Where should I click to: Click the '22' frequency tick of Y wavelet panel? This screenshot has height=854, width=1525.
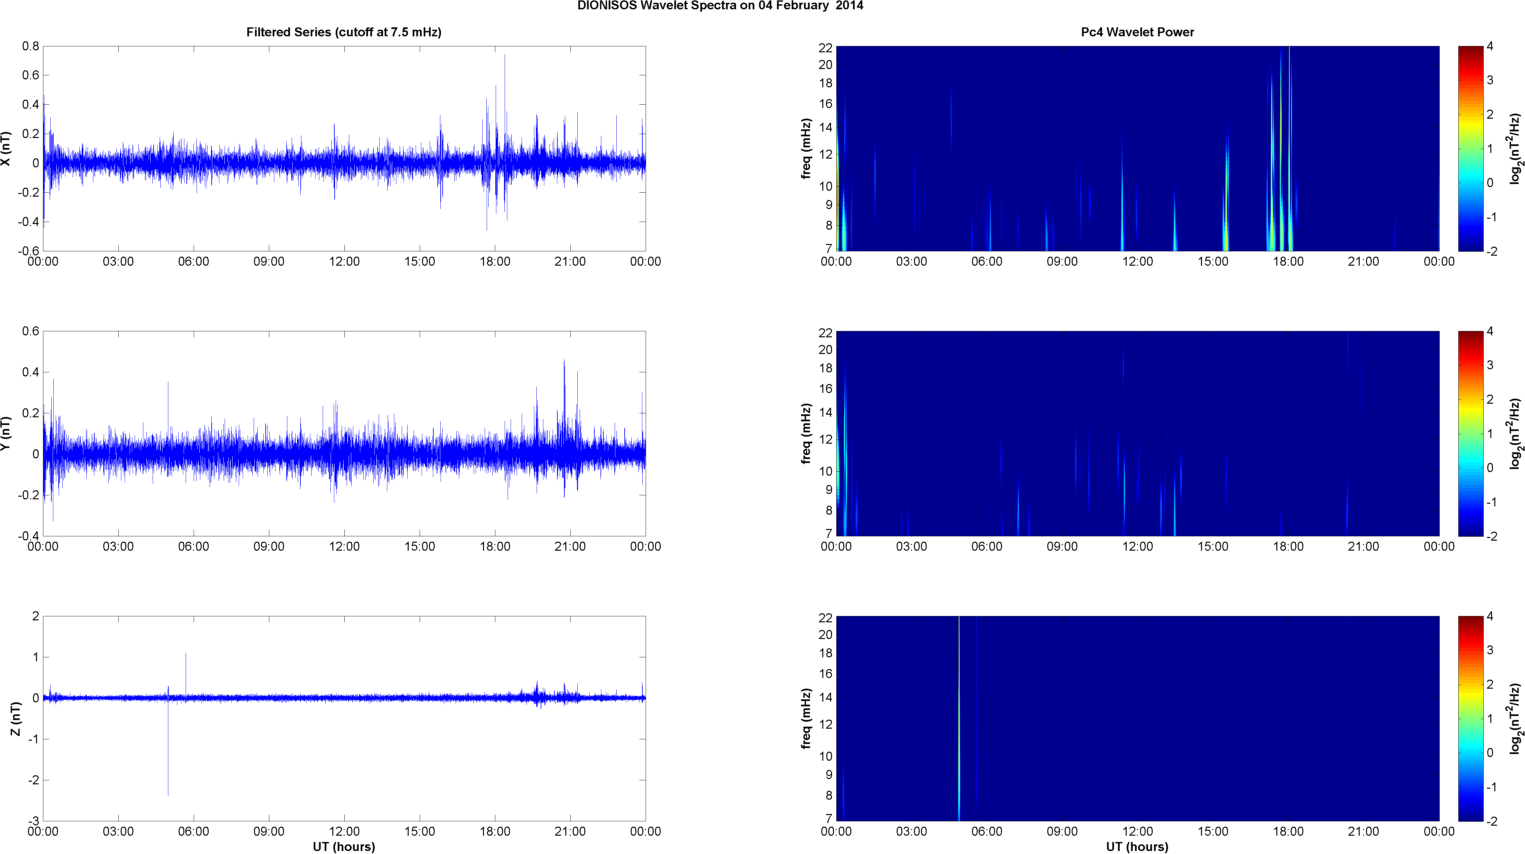click(x=826, y=332)
